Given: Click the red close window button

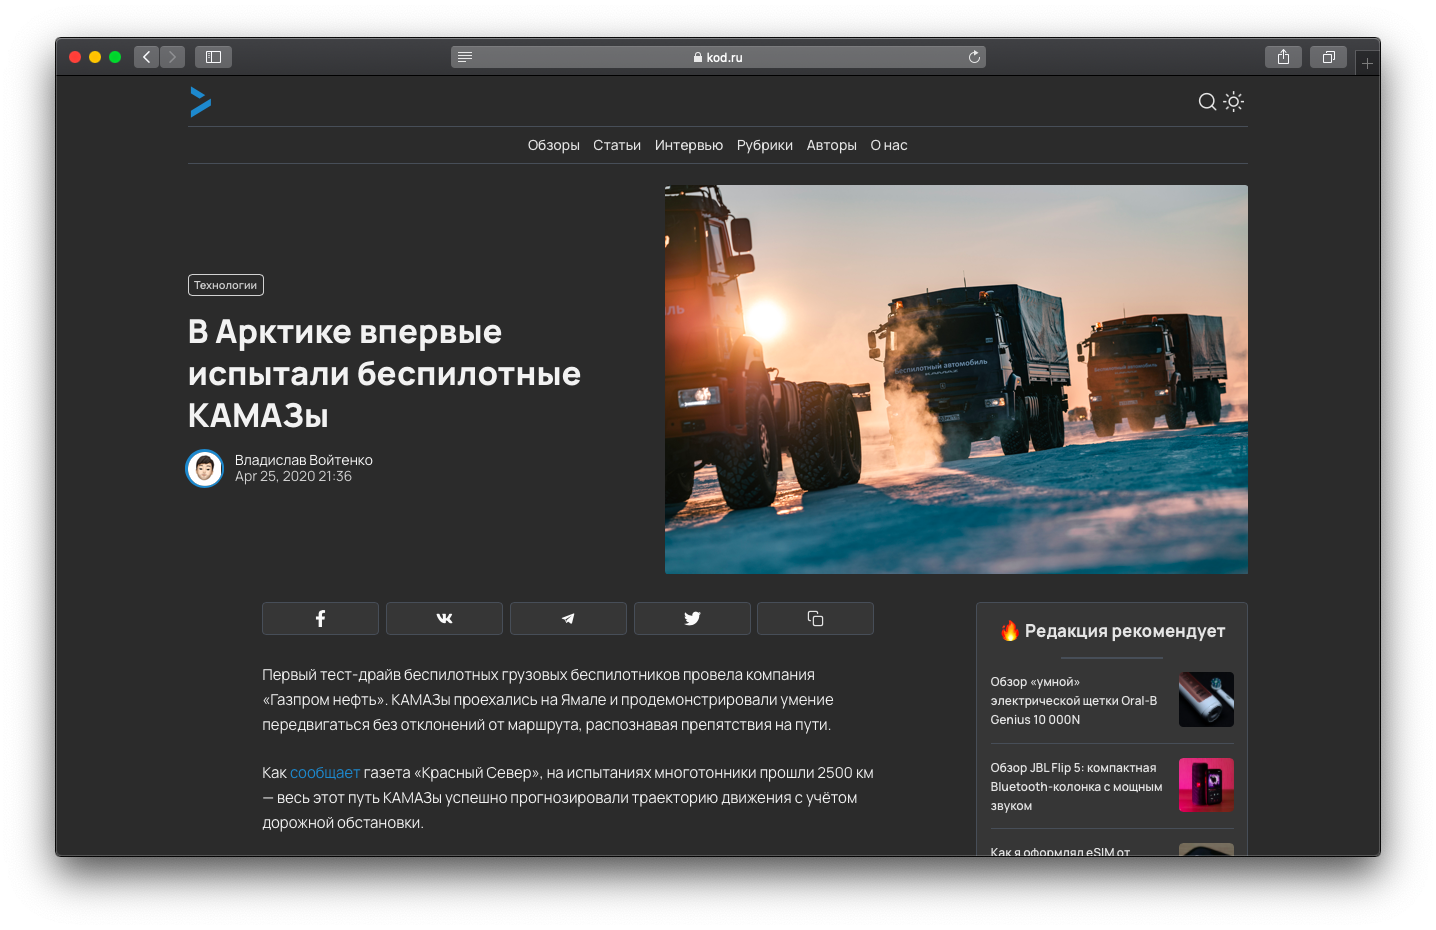Looking at the screenshot, I should tap(75, 57).
